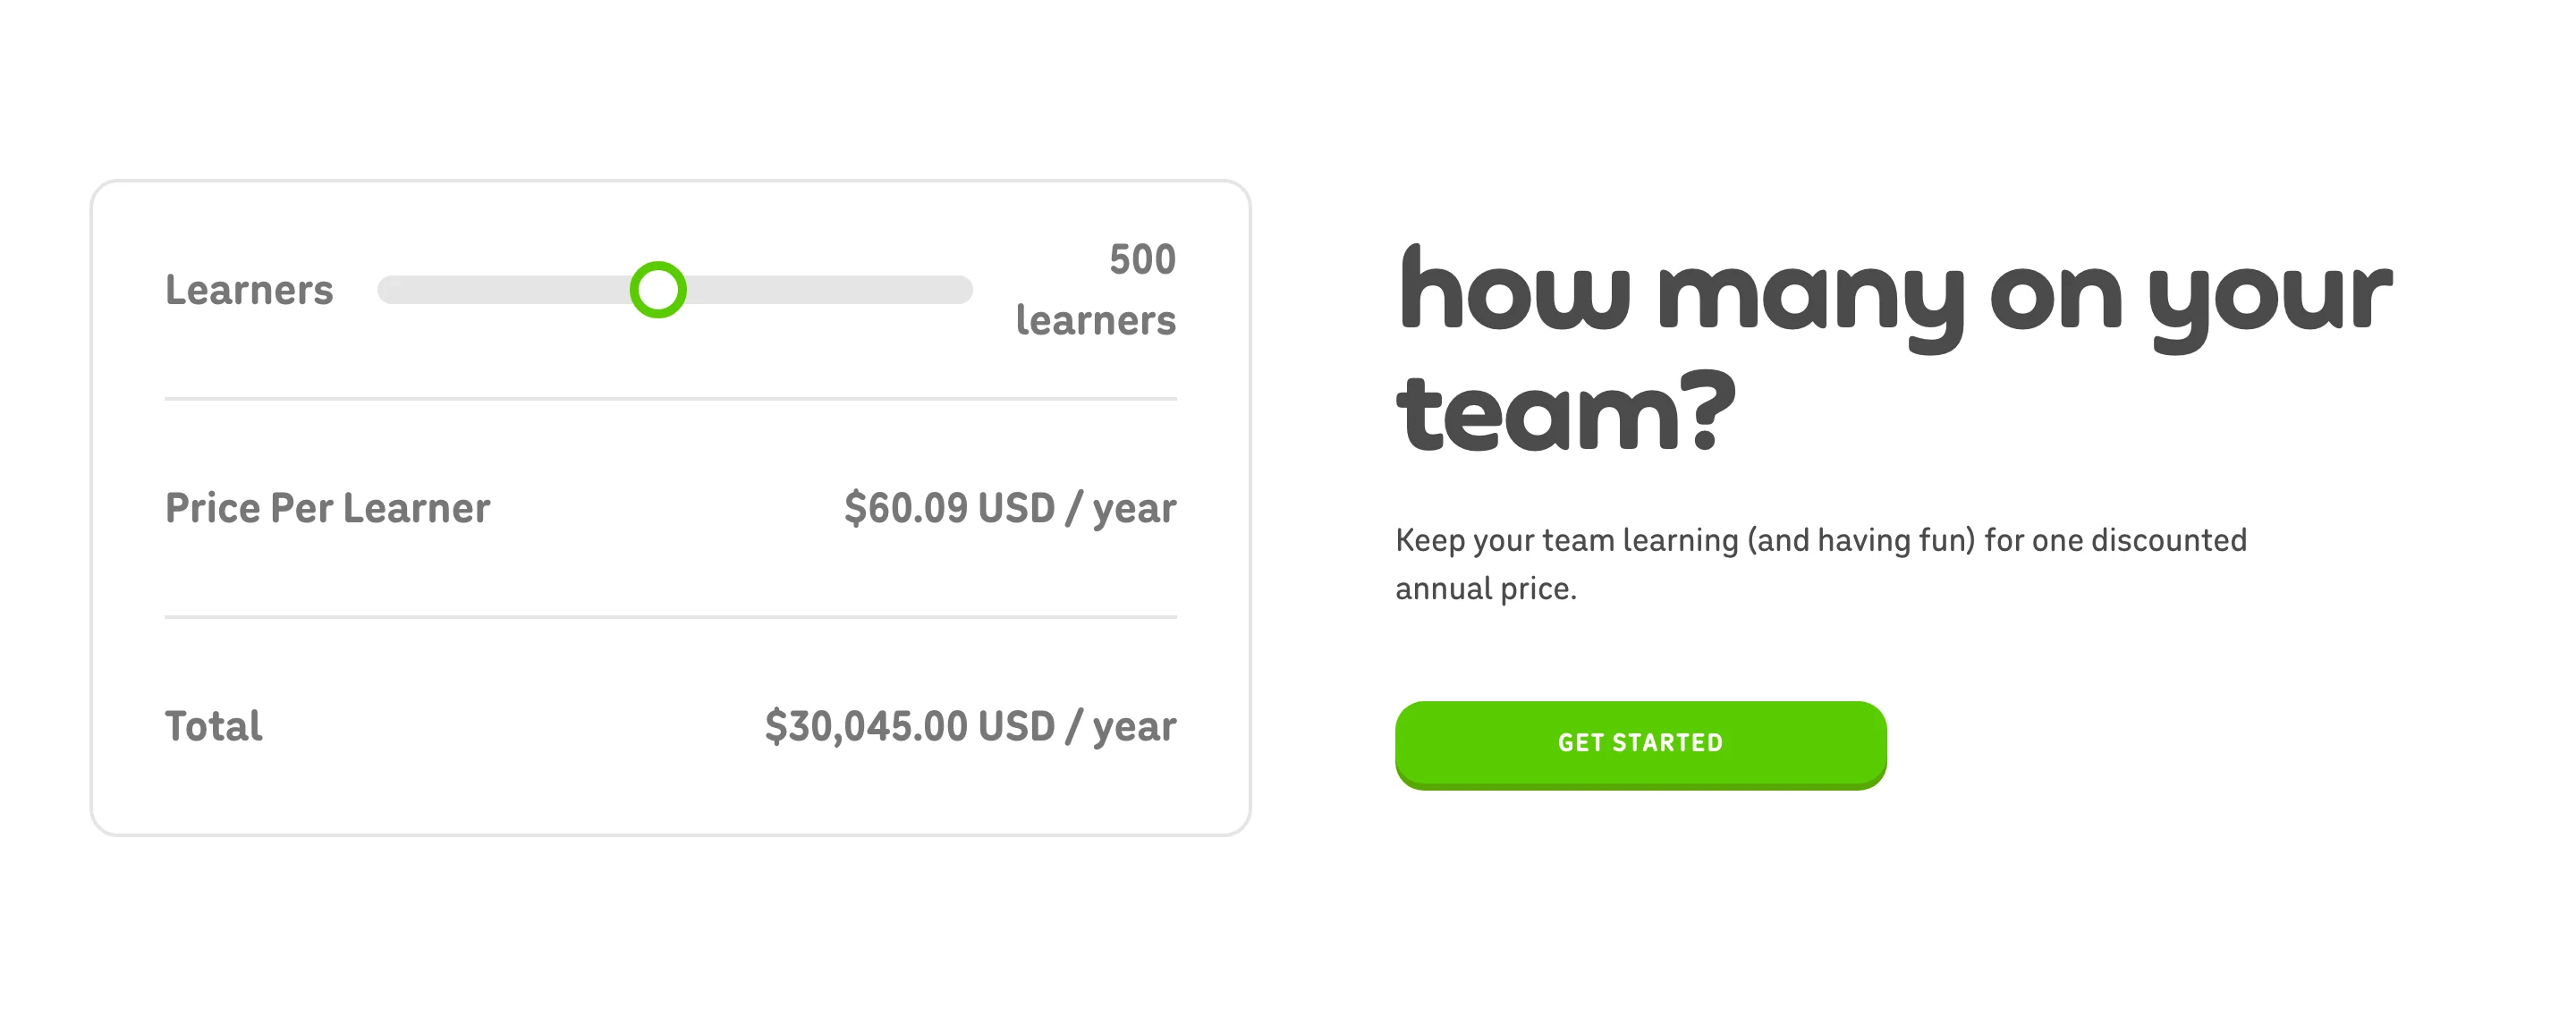Select the $30,045.00 USD / year total

[970, 726]
